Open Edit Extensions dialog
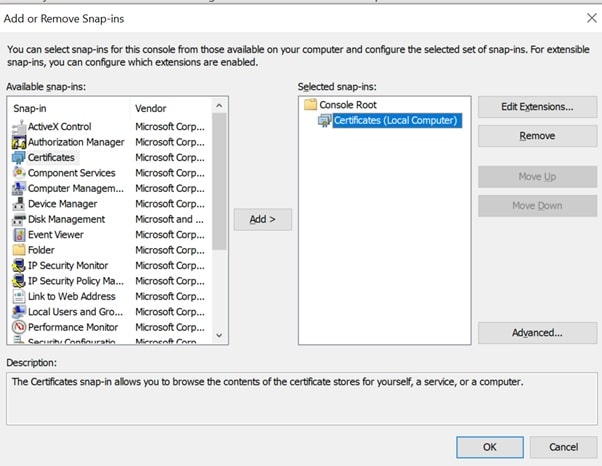The height and width of the screenshot is (466, 602). pyautogui.click(x=537, y=107)
